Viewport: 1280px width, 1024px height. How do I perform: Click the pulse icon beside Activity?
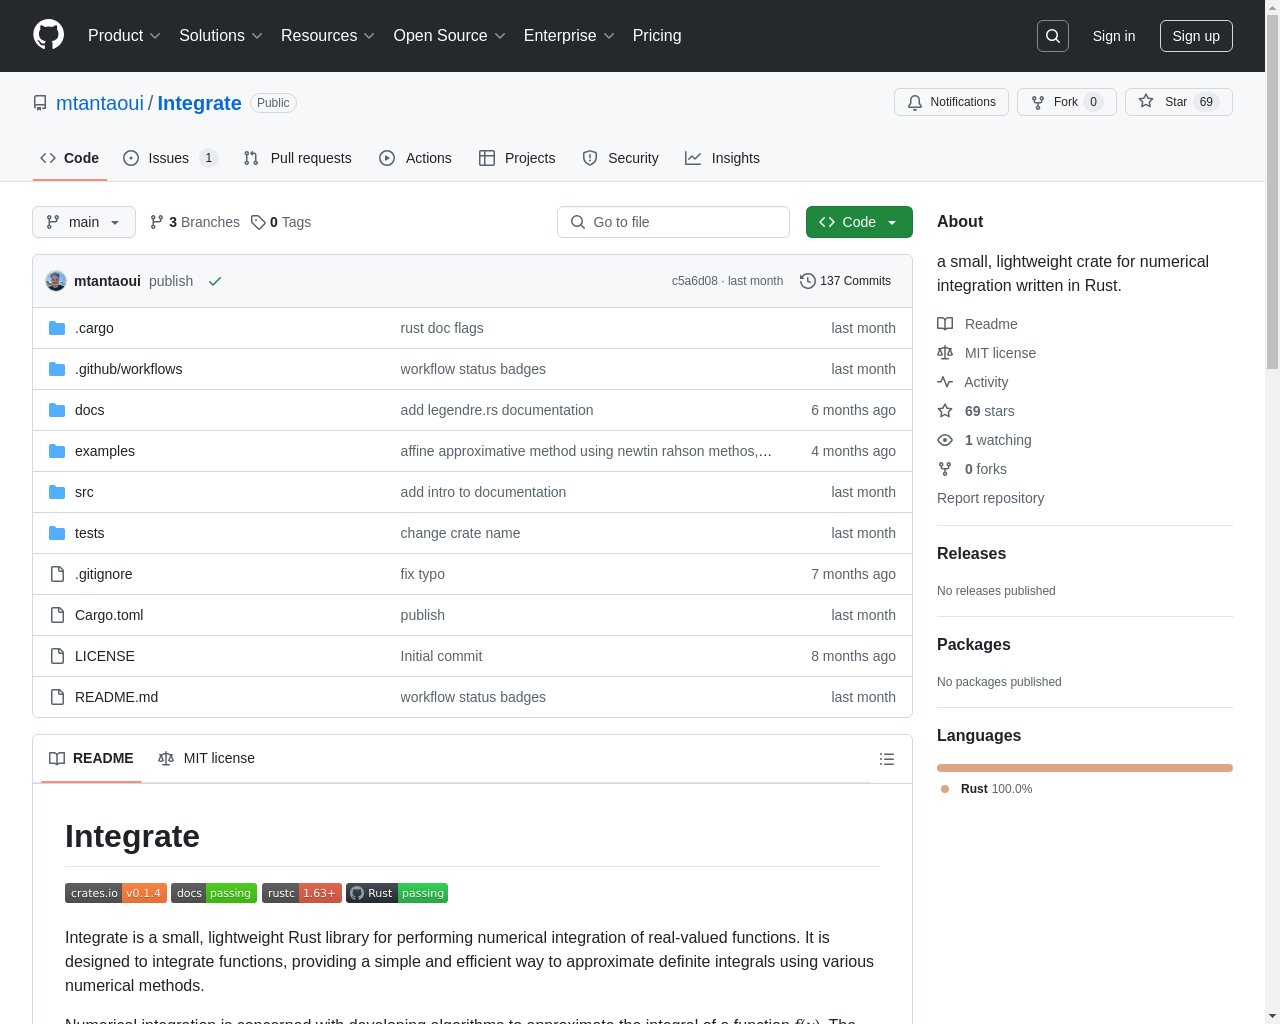(945, 382)
